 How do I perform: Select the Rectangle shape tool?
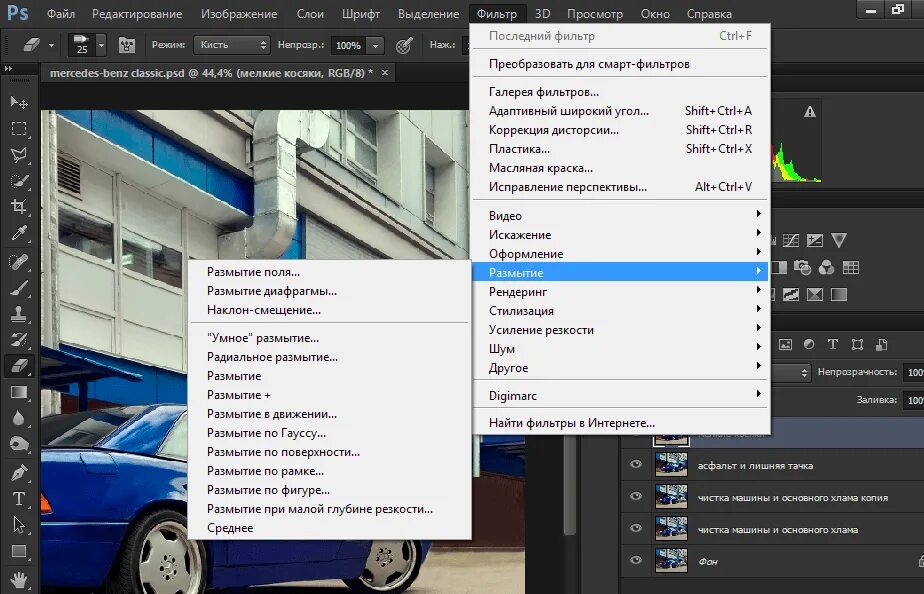19,551
